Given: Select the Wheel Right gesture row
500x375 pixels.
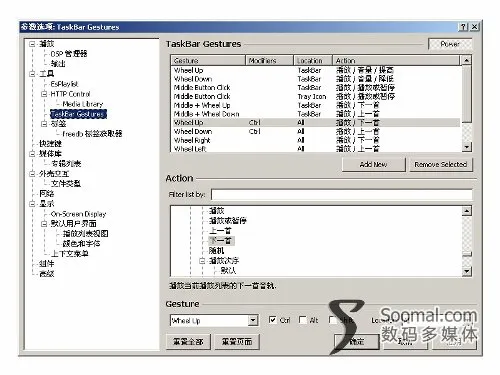Looking at the screenshot, I should 316,140.
